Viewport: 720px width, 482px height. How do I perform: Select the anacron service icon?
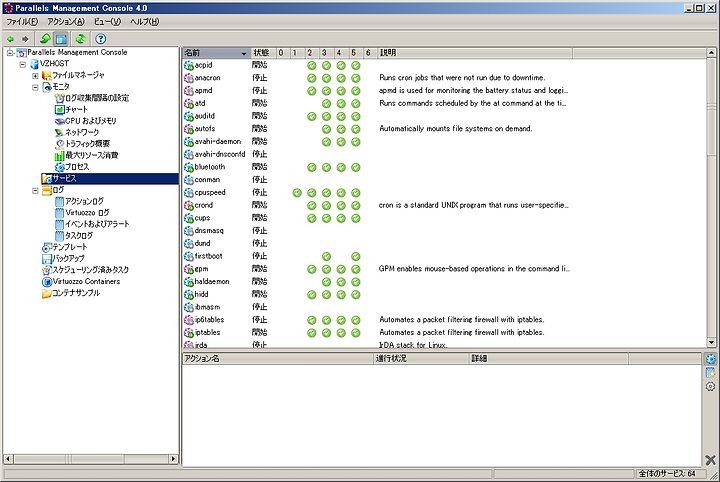(188, 78)
